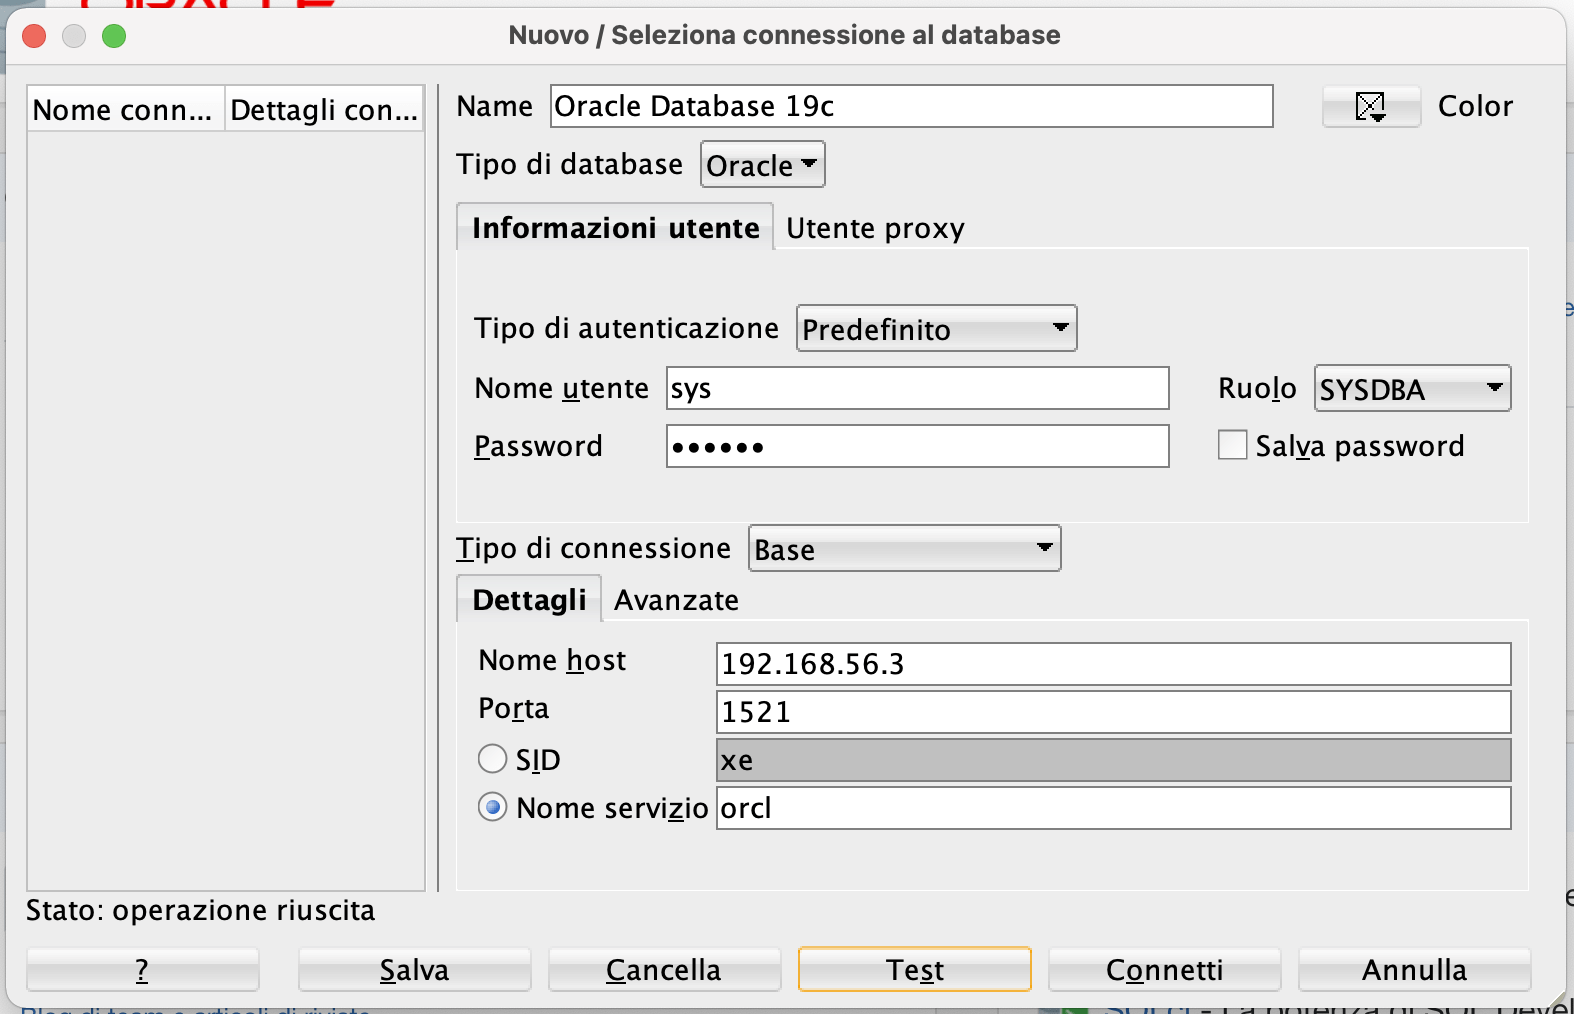Click the Color picker button
Image resolution: width=1574 pixels, height=1014 pixels.
coord(1371,106)
